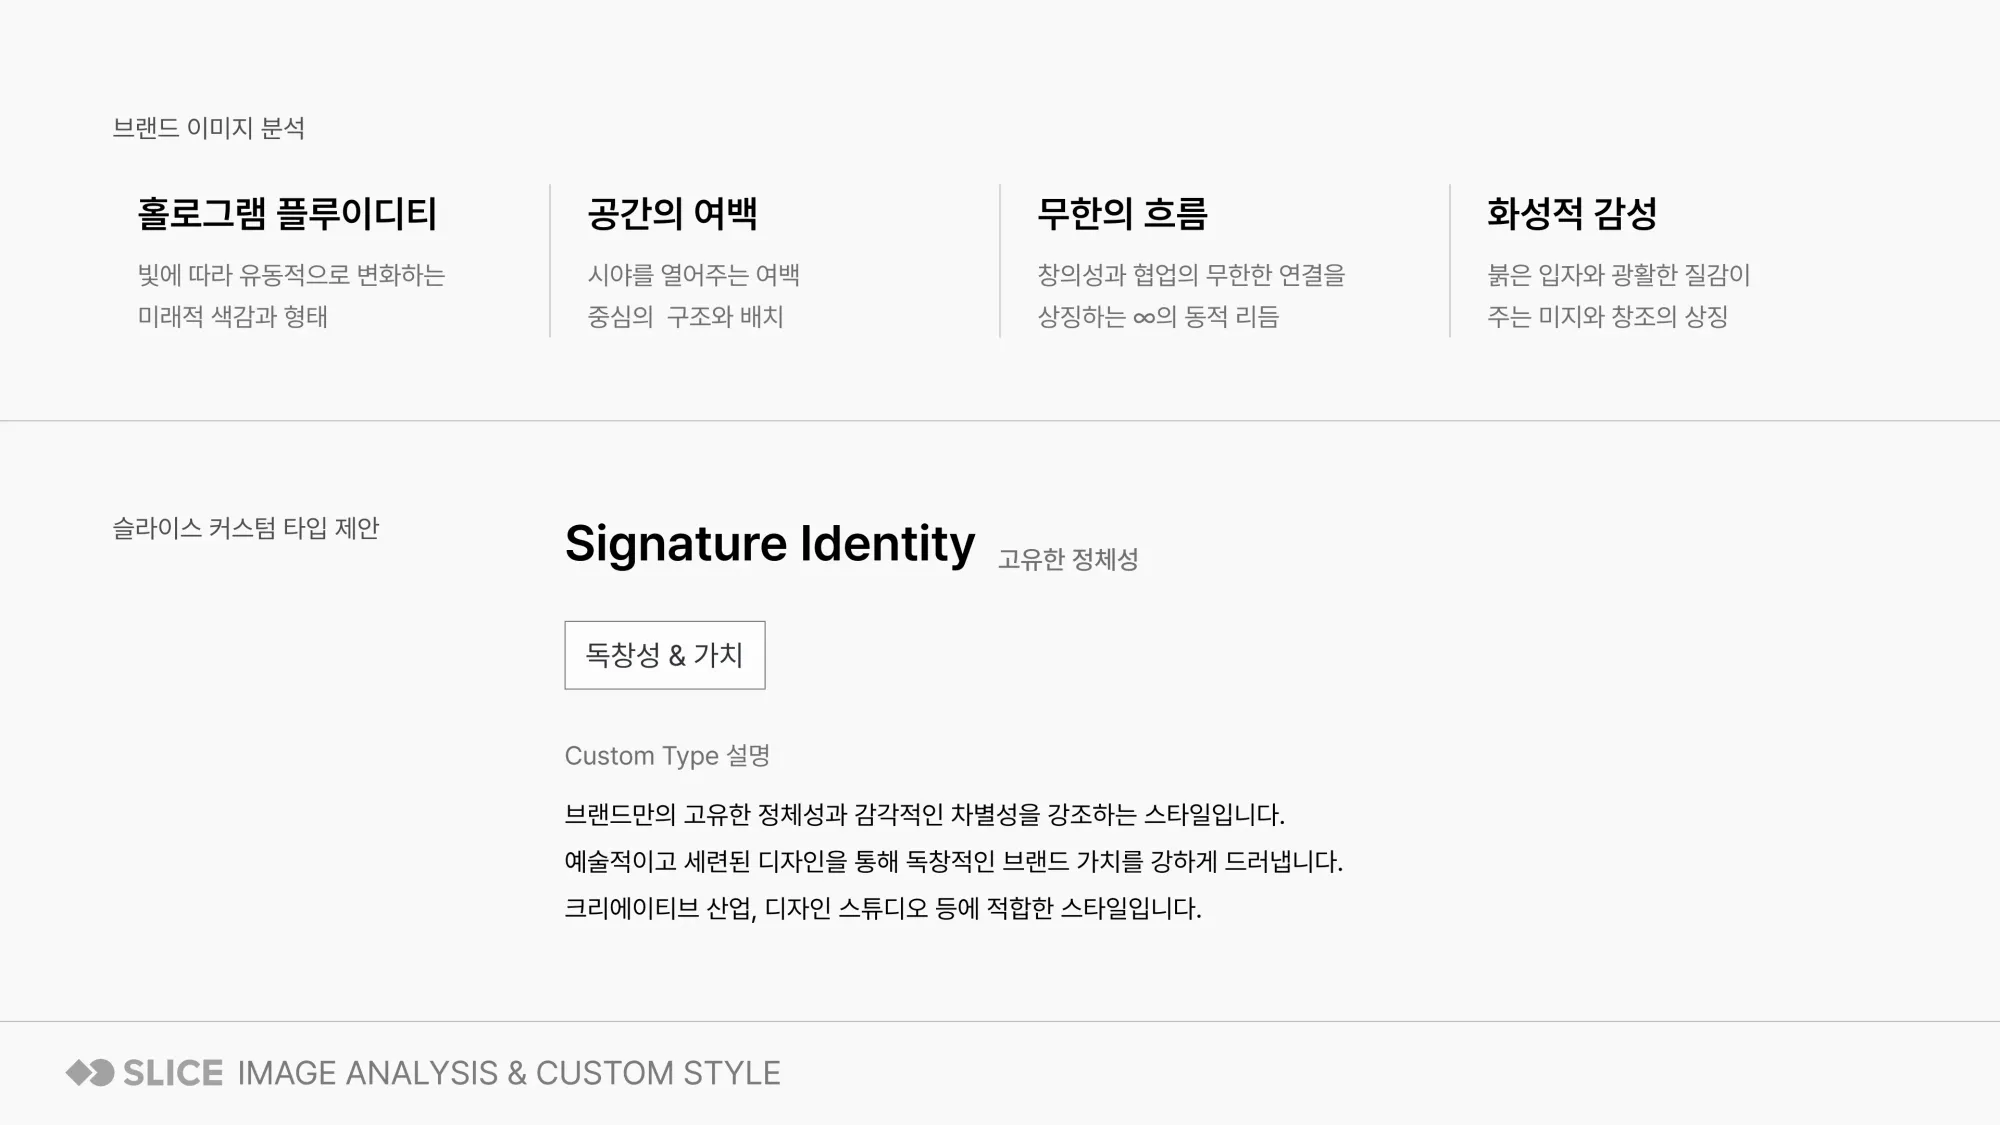
Task: Click IMAGE ANALYSIS & CUSTOM STYLE footer text
Action: click(509, 1073)
